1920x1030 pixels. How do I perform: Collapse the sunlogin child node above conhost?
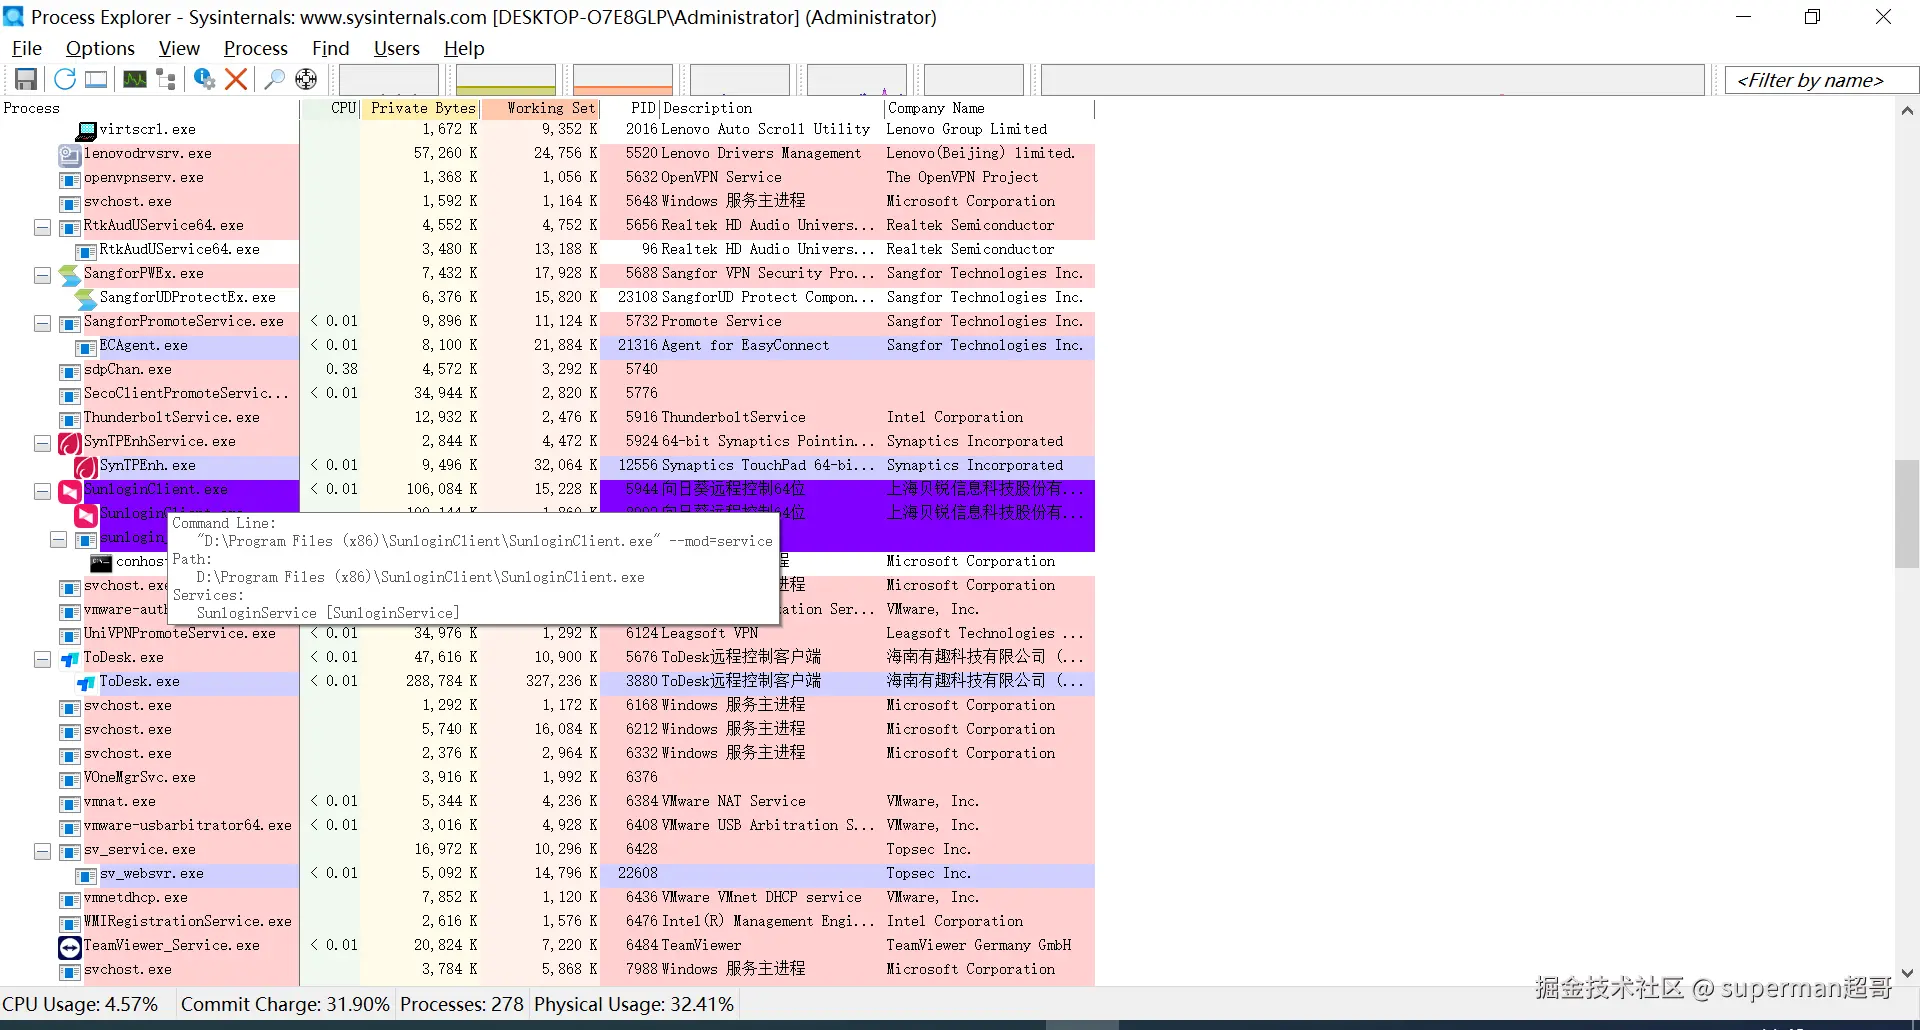[58, 539]
